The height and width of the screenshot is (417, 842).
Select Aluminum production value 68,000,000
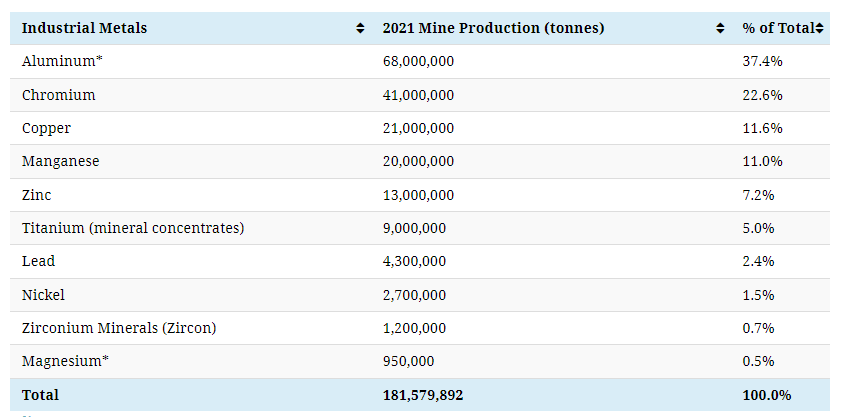point(418,61)
